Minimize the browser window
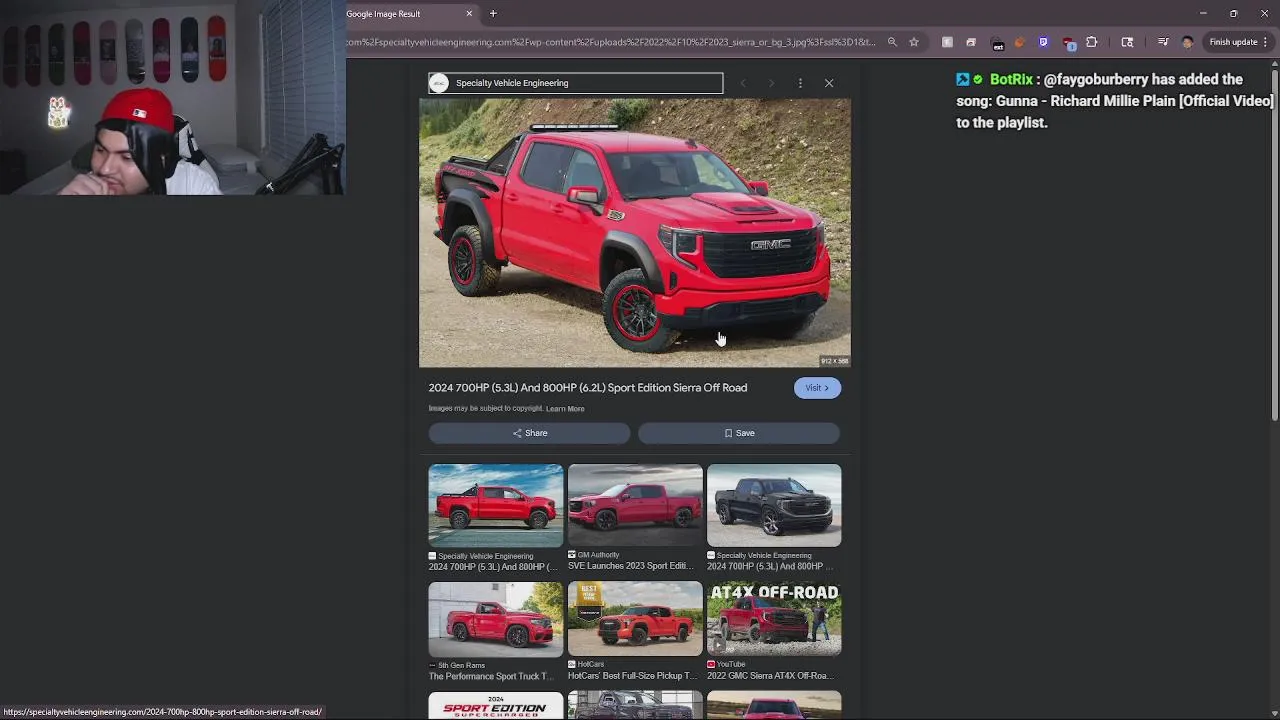This screenshot has height=720, width=1280. pos(1203,14)
